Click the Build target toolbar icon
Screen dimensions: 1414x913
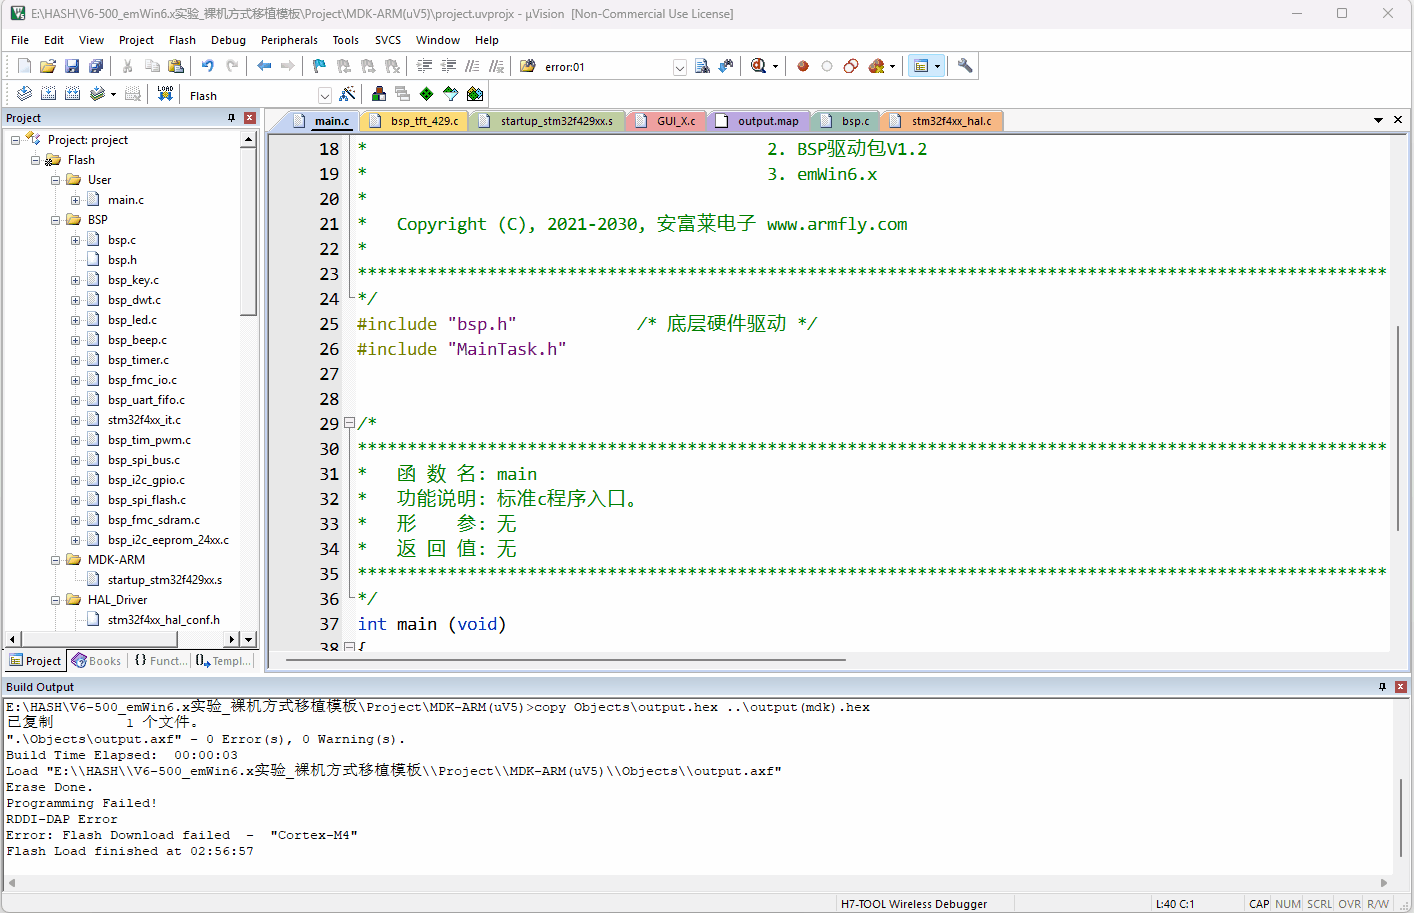(47, 94)
